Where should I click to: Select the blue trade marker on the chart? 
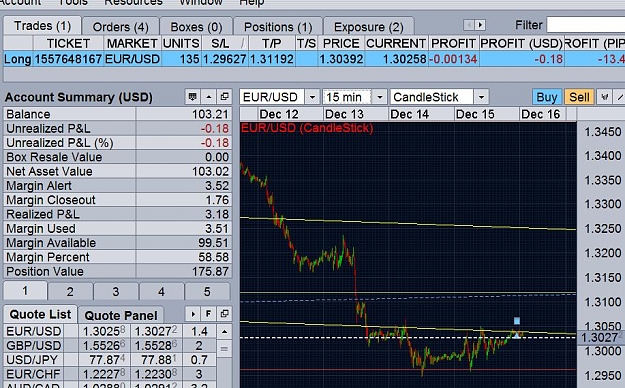point(517,321)
